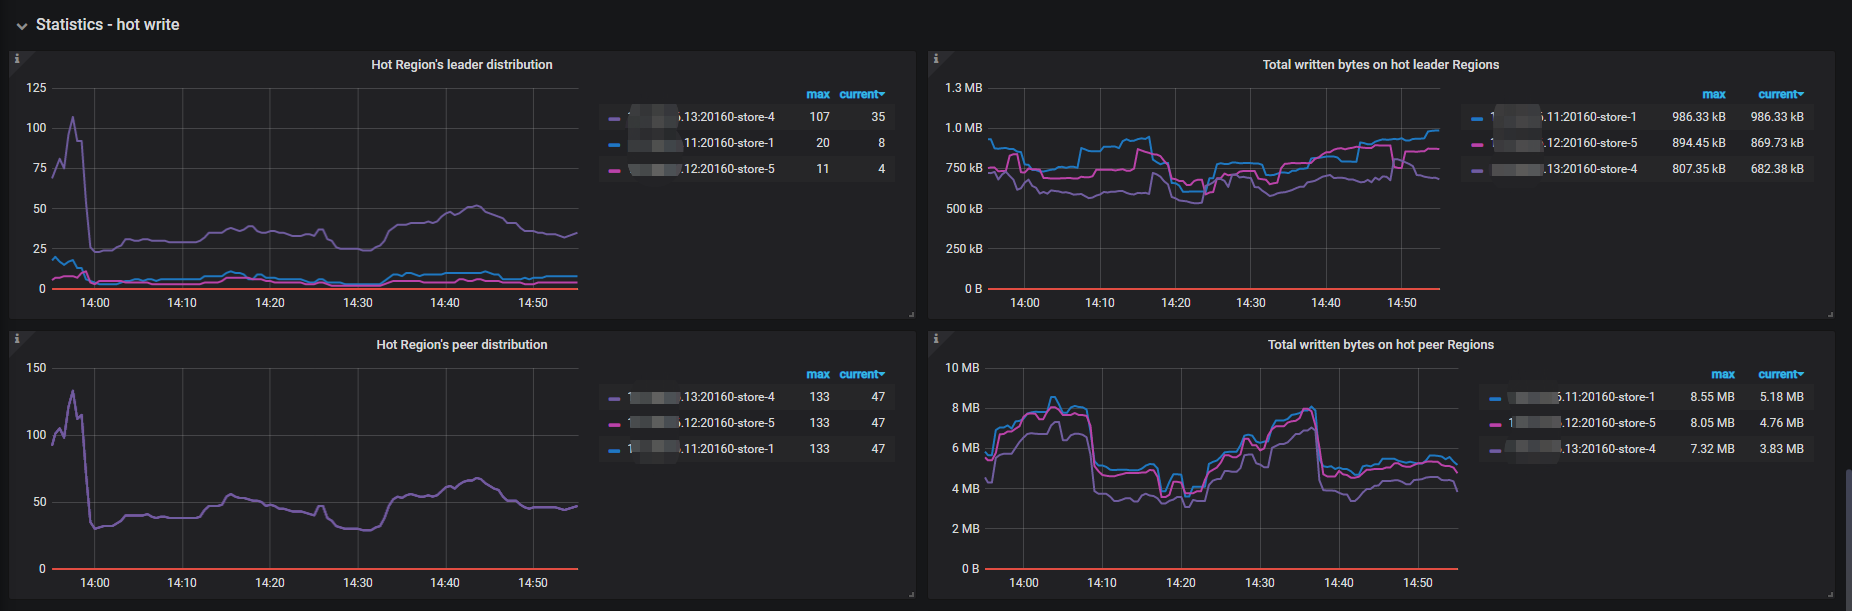Sort leader distribution legend by current column
The height and width of the screenshot is (611, 1852).
tap(860, 94)
